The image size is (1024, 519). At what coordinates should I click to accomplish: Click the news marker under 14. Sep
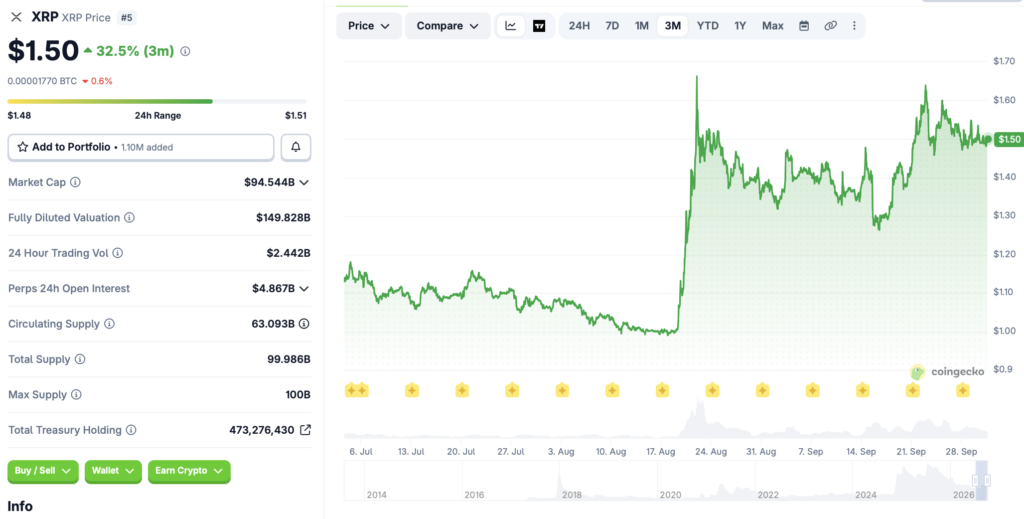click(863, 390)
